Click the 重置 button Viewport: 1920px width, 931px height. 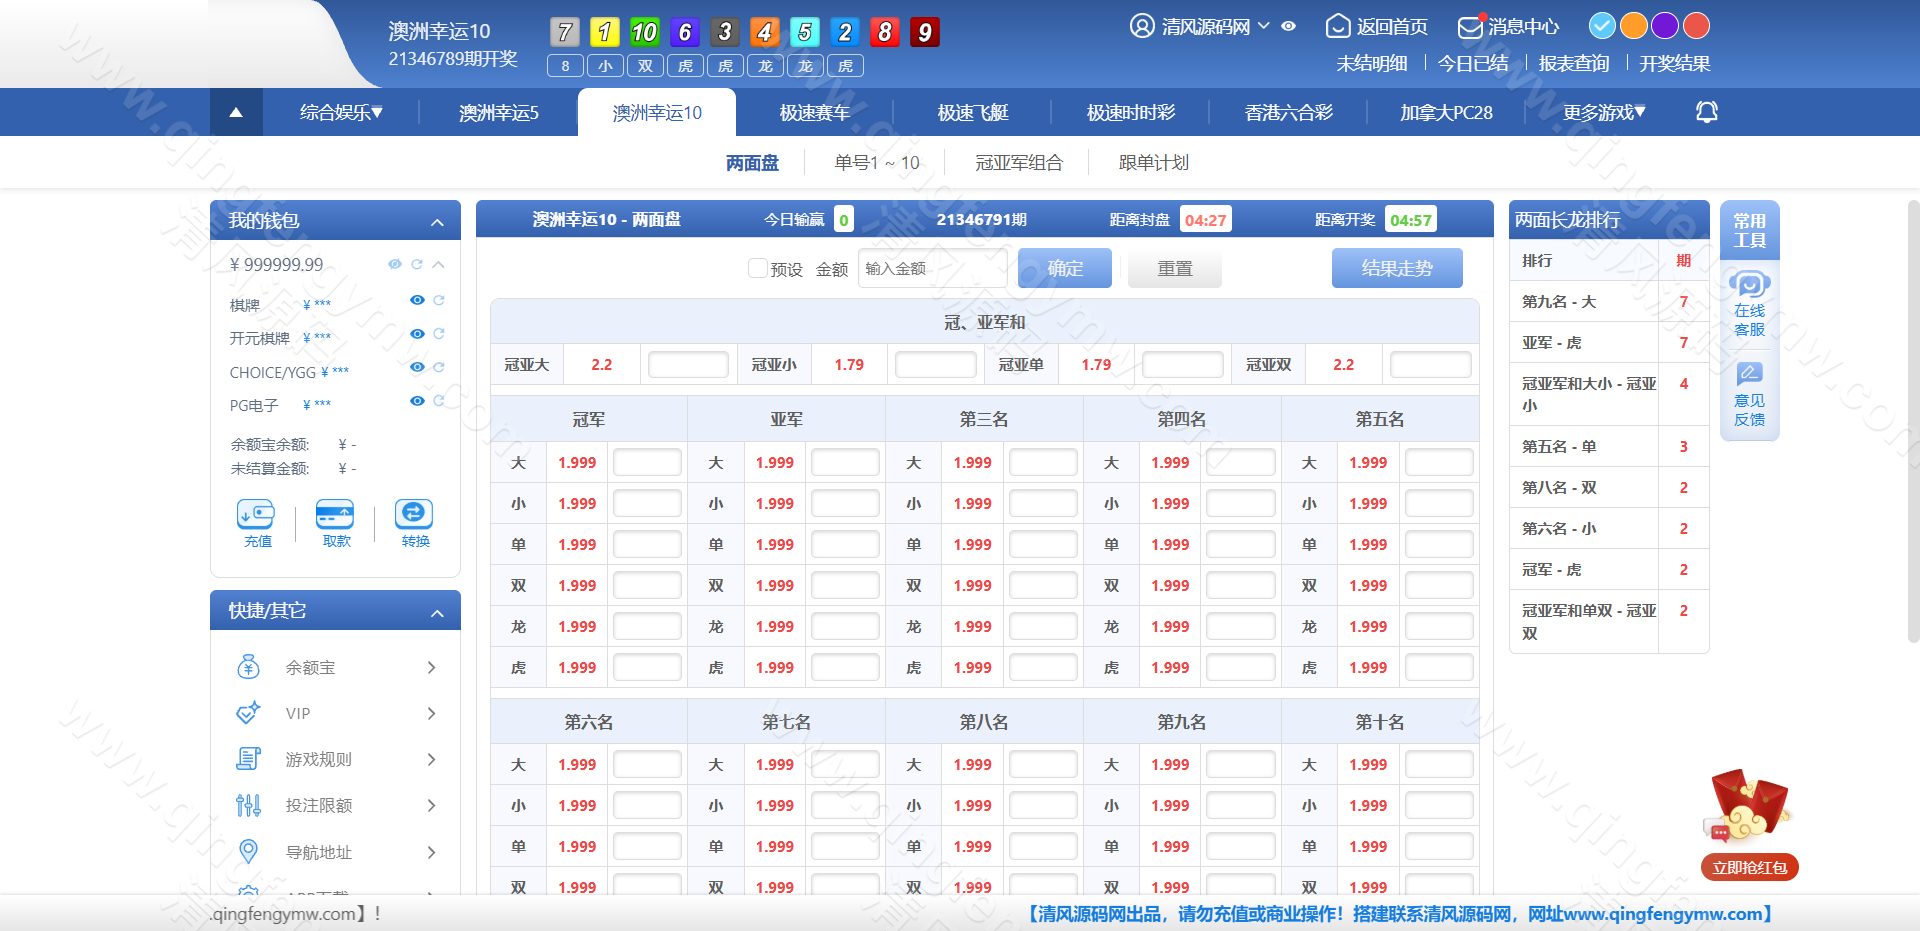point(1175,268)
